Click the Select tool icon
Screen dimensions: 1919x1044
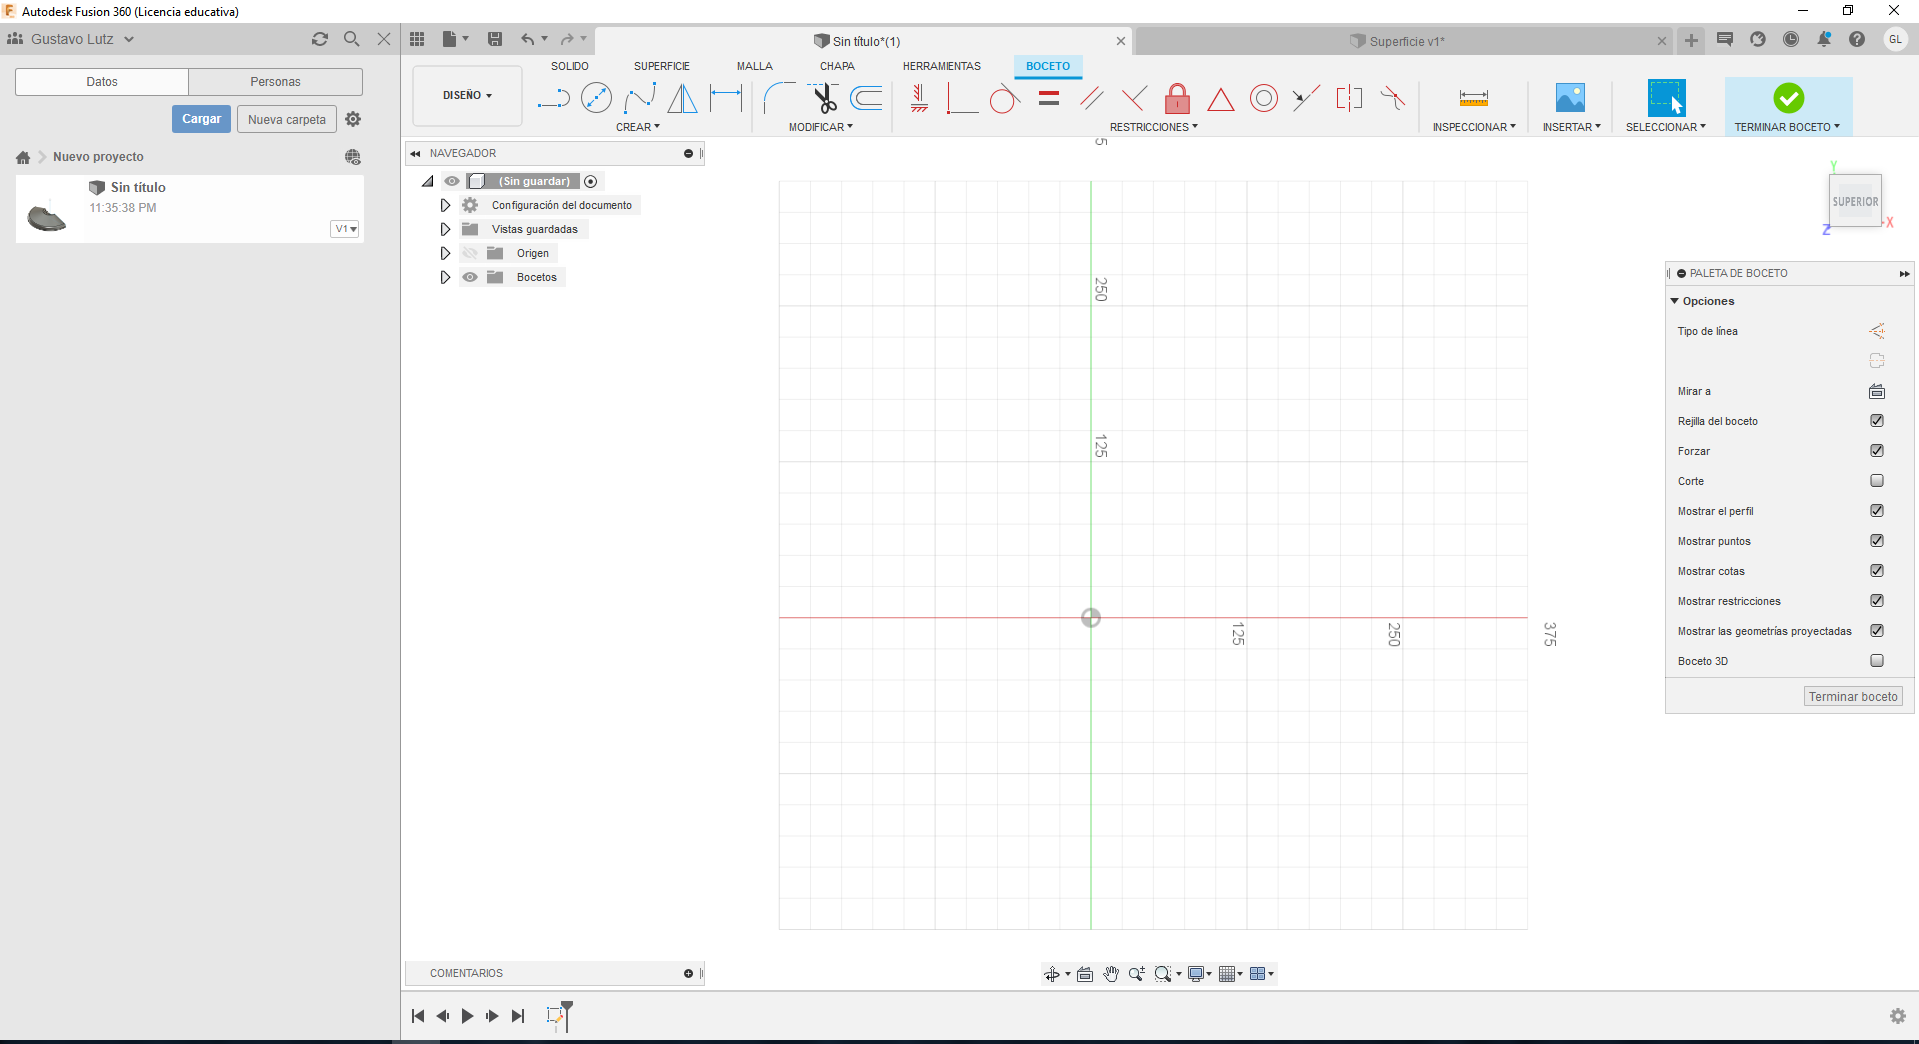coord(1666,98)
